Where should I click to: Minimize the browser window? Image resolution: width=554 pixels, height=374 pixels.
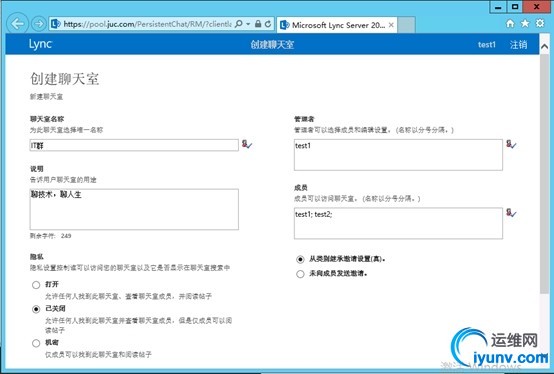[498, 7]
